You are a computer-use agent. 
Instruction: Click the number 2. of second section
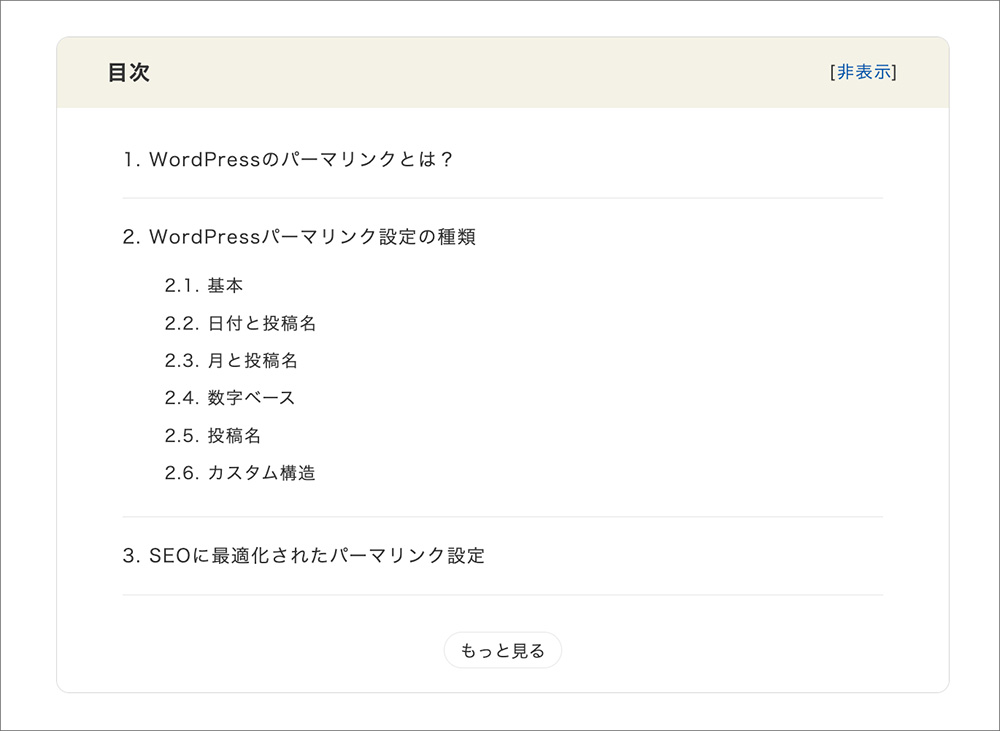132,237
